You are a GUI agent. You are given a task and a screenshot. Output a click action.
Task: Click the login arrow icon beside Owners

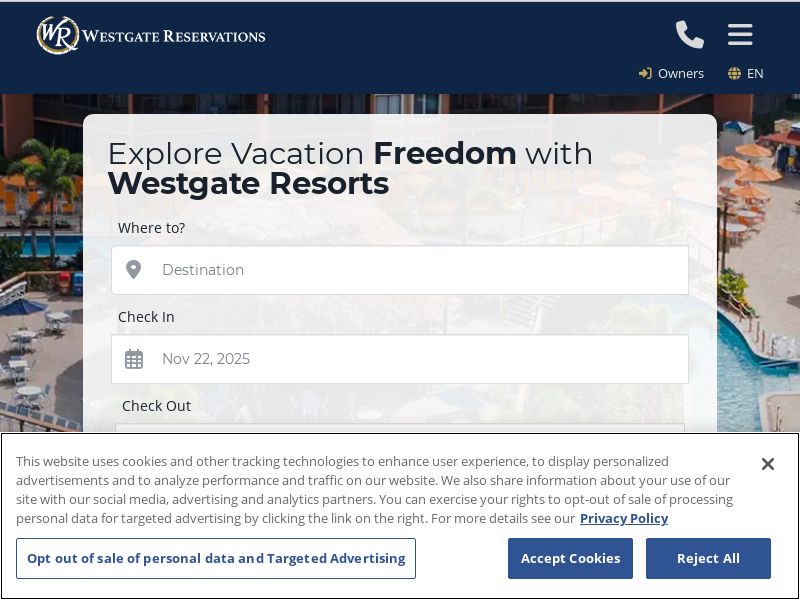(645, 73)
